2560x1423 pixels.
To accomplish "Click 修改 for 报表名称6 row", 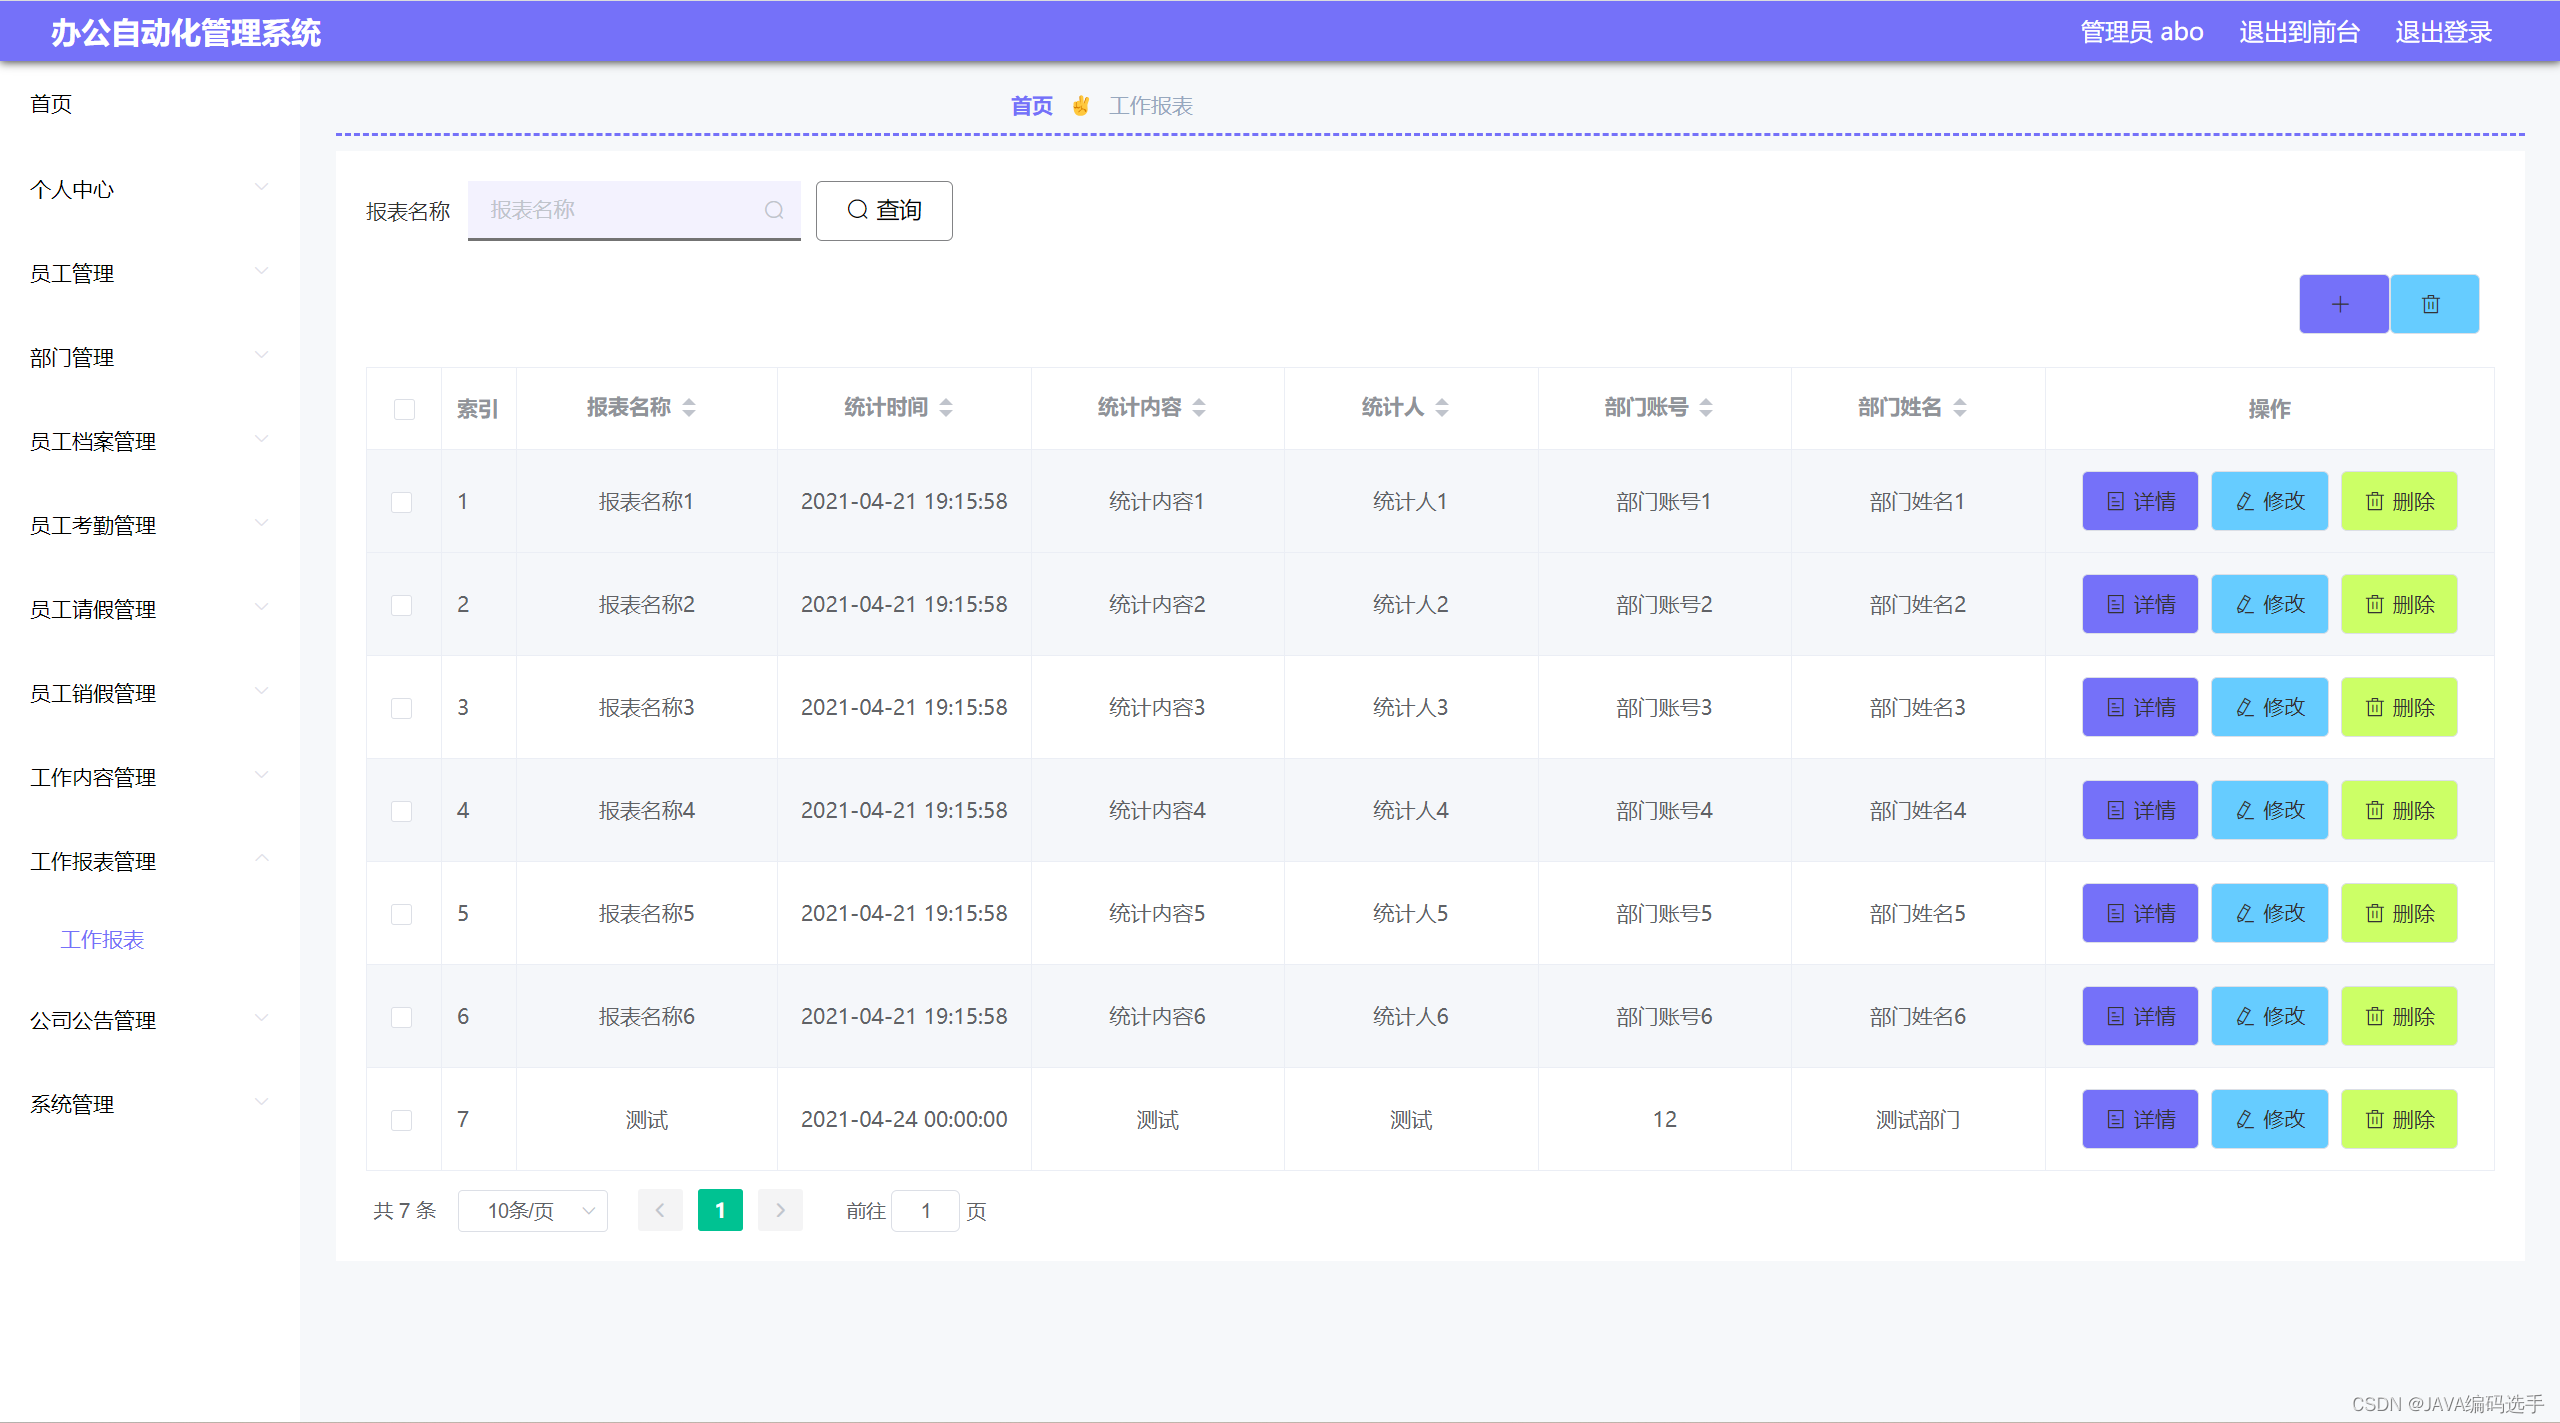I will tap(2269, 1016).
